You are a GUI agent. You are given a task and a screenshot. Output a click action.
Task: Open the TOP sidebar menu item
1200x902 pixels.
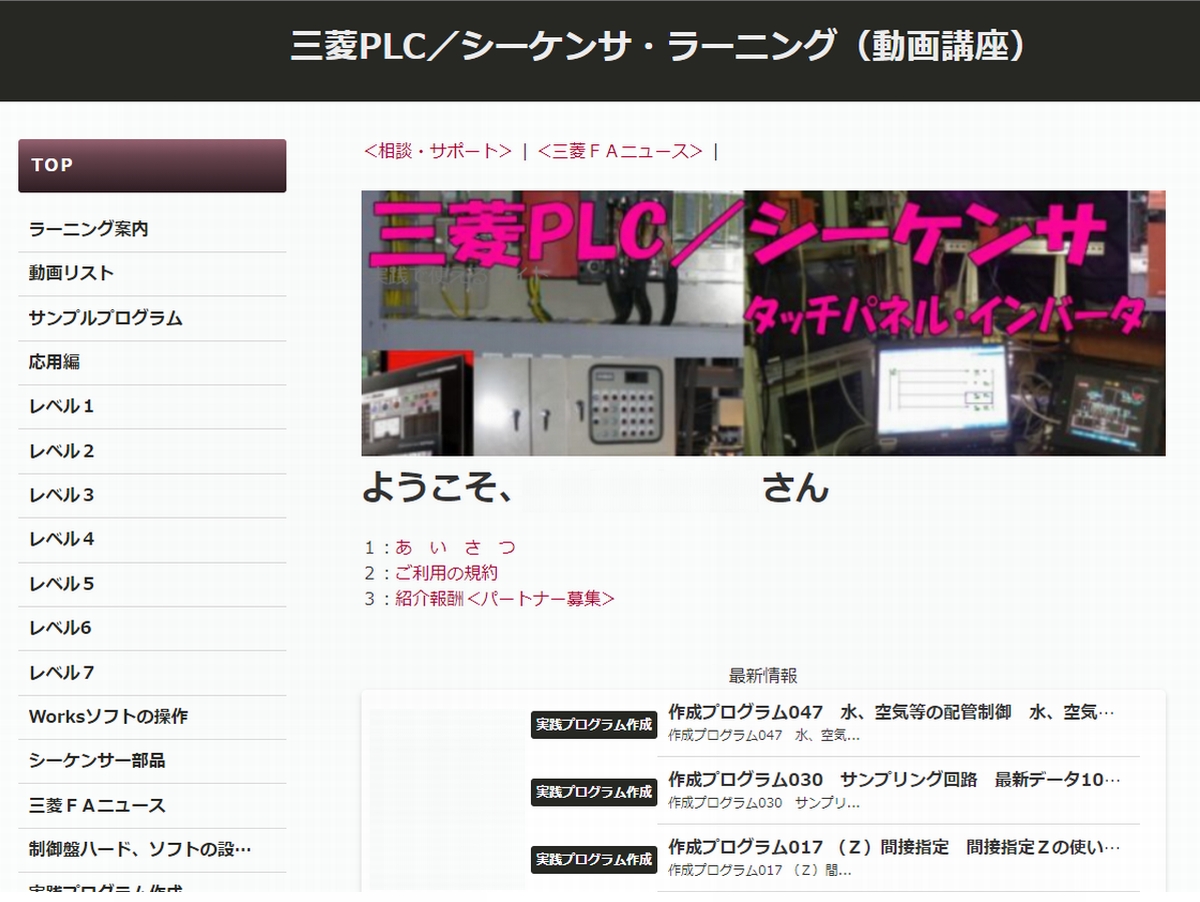152,166
